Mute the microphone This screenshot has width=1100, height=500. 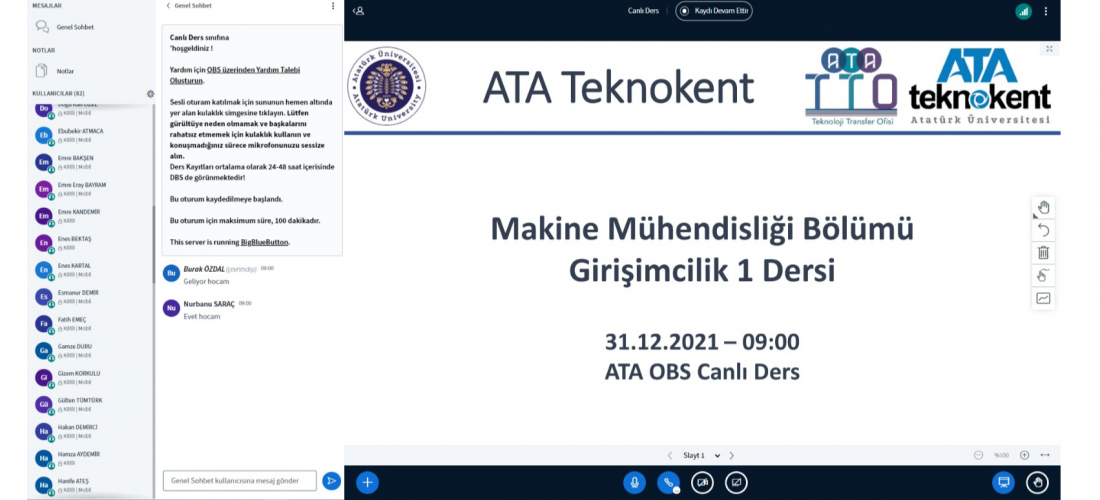pos(634,482)
